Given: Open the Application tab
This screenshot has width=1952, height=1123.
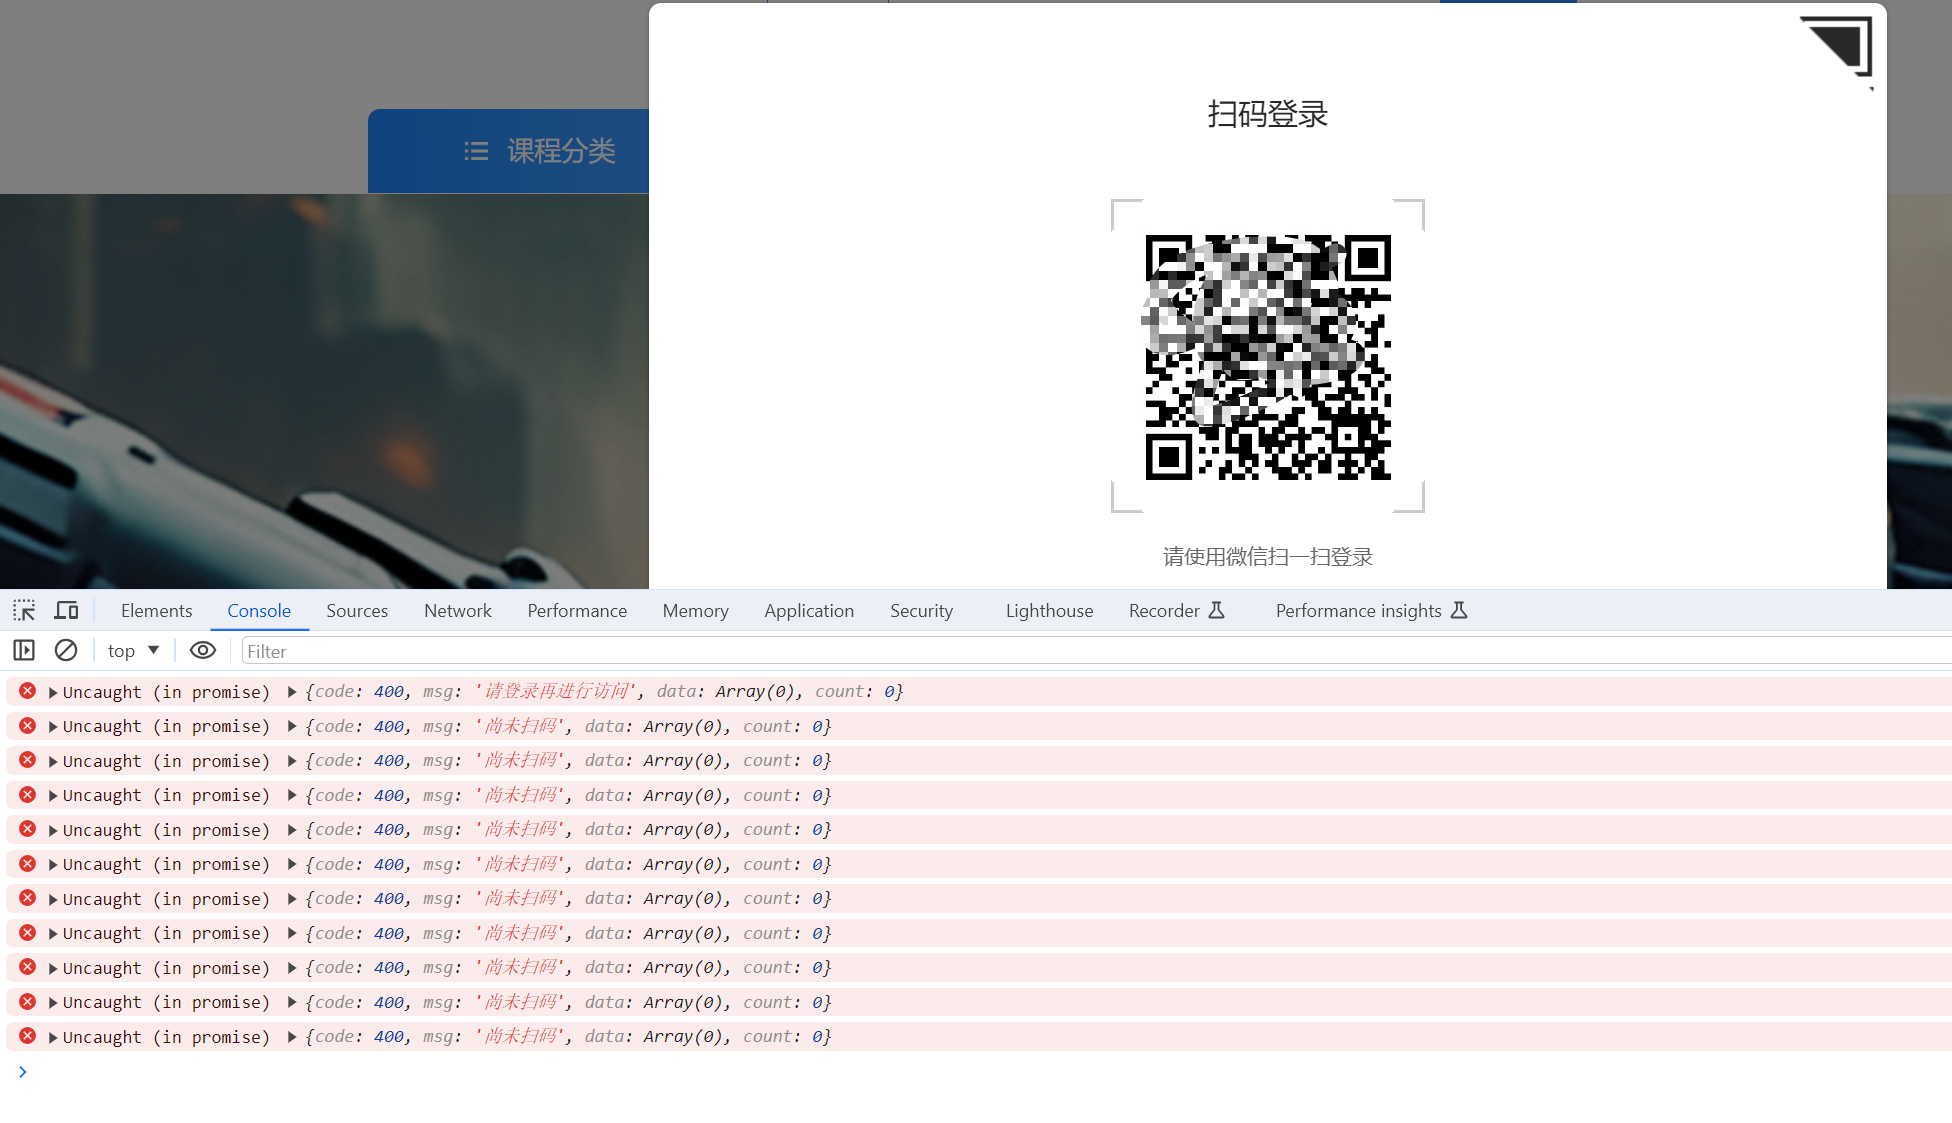Looking at the screenshot, I should point(809,610).
